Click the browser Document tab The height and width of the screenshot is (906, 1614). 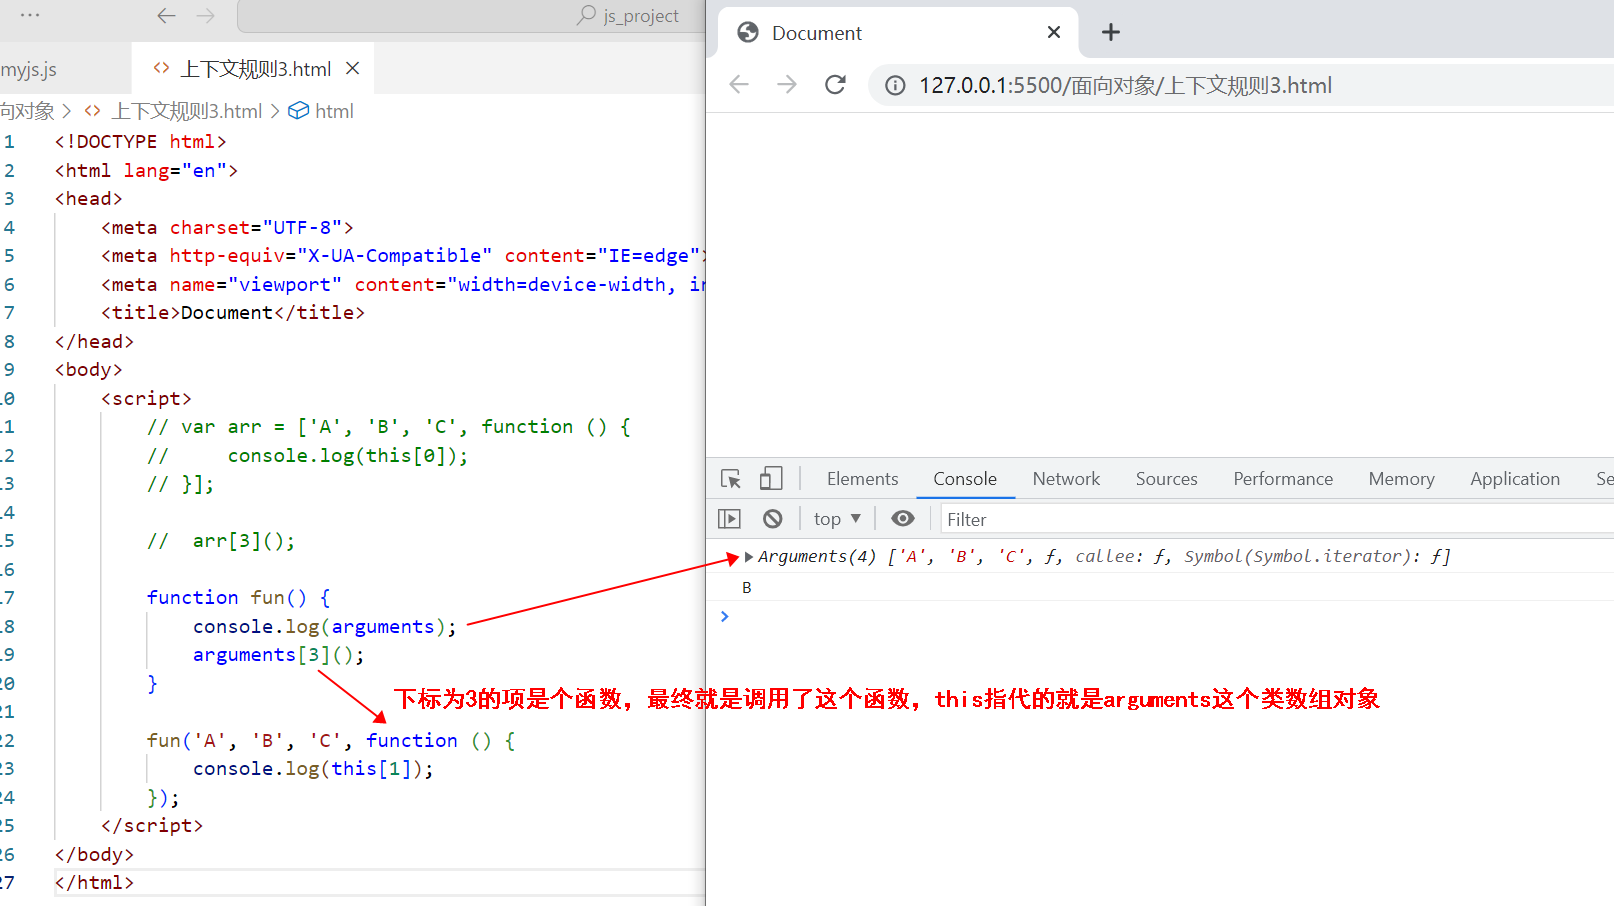pos(898,33)
